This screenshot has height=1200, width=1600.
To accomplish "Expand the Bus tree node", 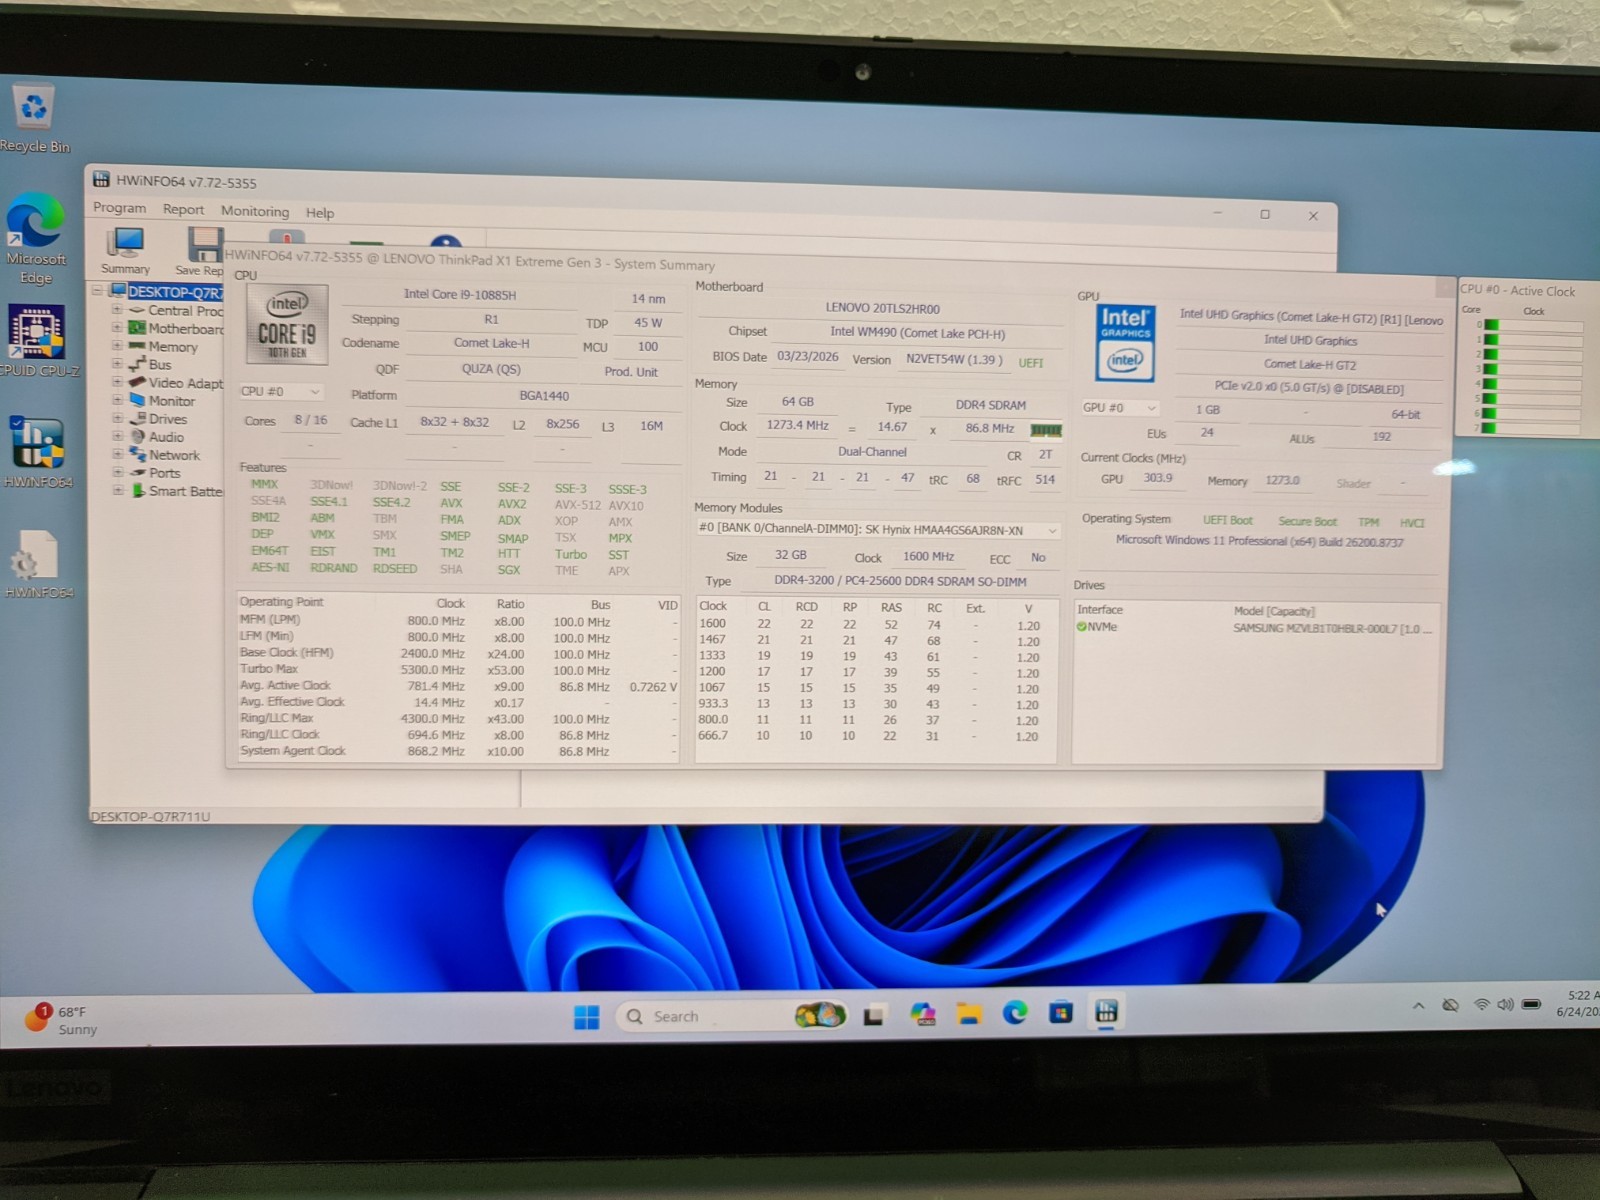I will (117, 364).
